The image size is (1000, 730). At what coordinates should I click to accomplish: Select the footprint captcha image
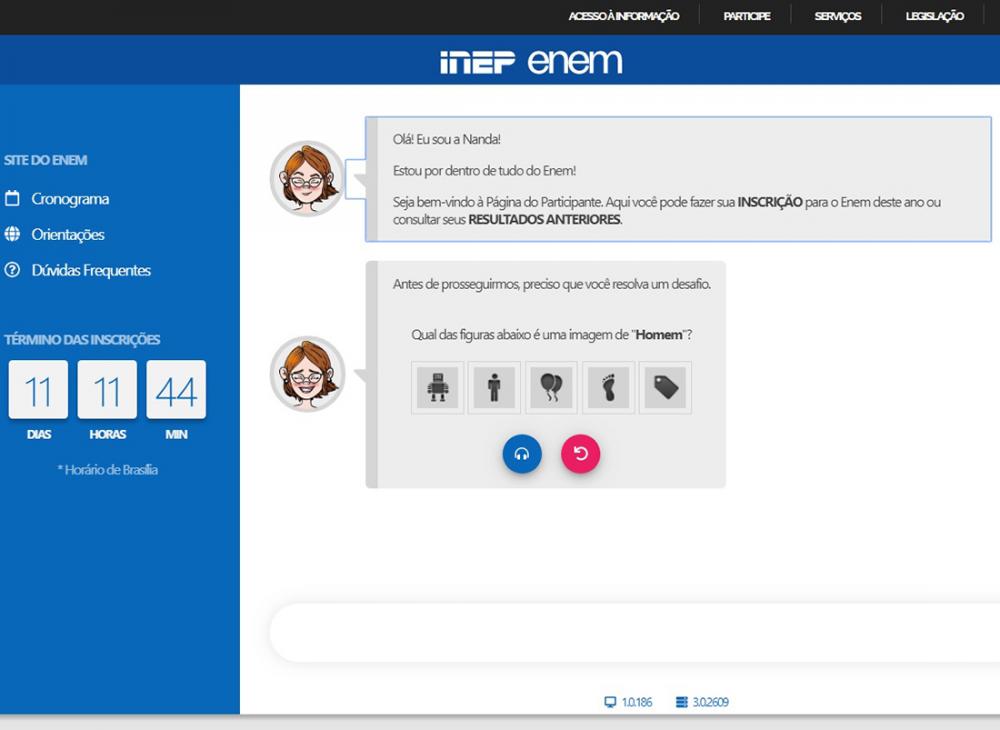608,388
